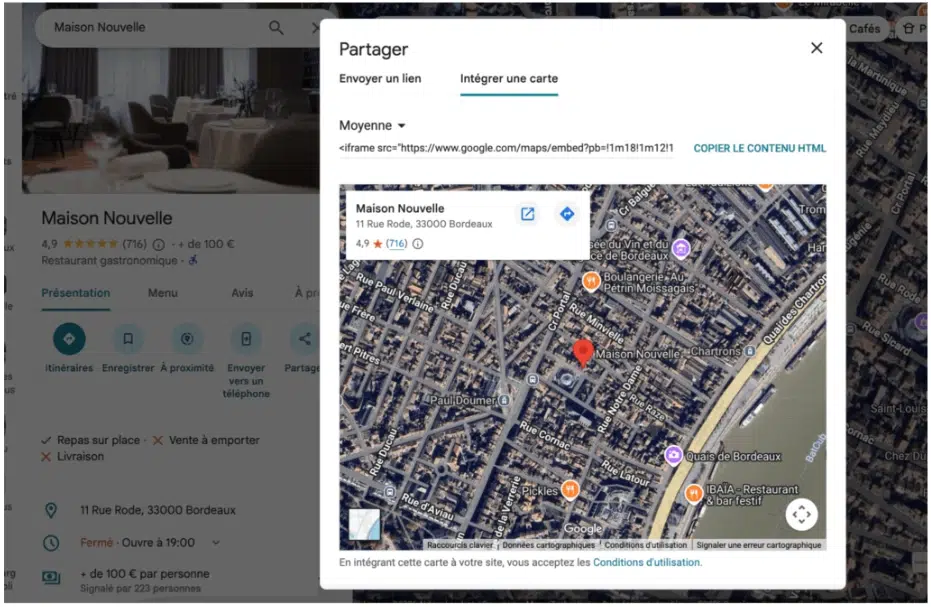
Task: Click the price banknote icon
Action: pyautogui.click(x=51, y=577)
